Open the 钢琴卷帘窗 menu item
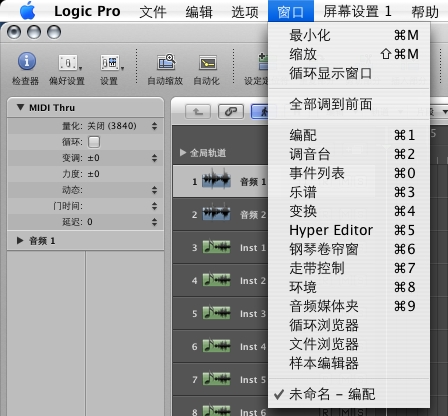 (349, 249)
